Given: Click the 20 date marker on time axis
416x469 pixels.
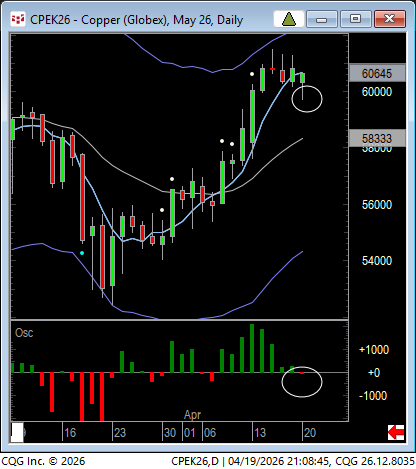Looking at the screenshot, I should coord(310,433).
